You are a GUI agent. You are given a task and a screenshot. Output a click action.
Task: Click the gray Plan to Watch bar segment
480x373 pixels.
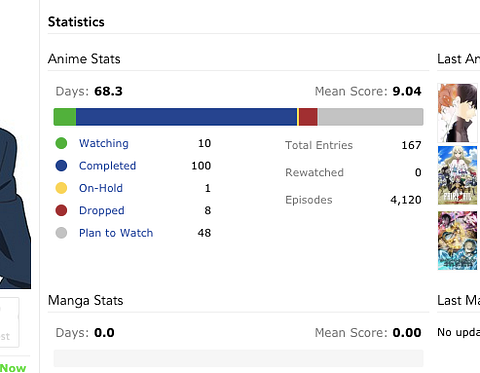(x=371, y=117)
